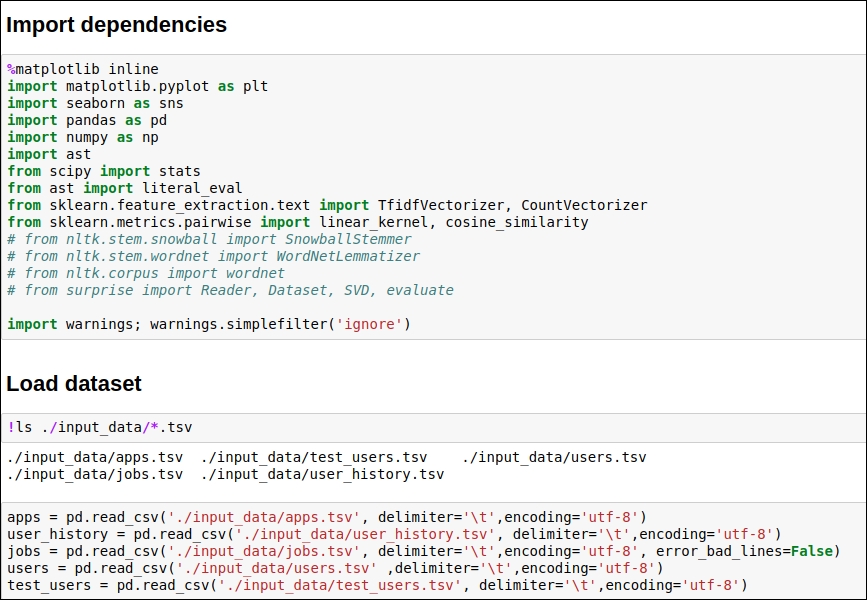
Task: Click the commented WordNetLemmatizer import line
Action: point(213,257)
